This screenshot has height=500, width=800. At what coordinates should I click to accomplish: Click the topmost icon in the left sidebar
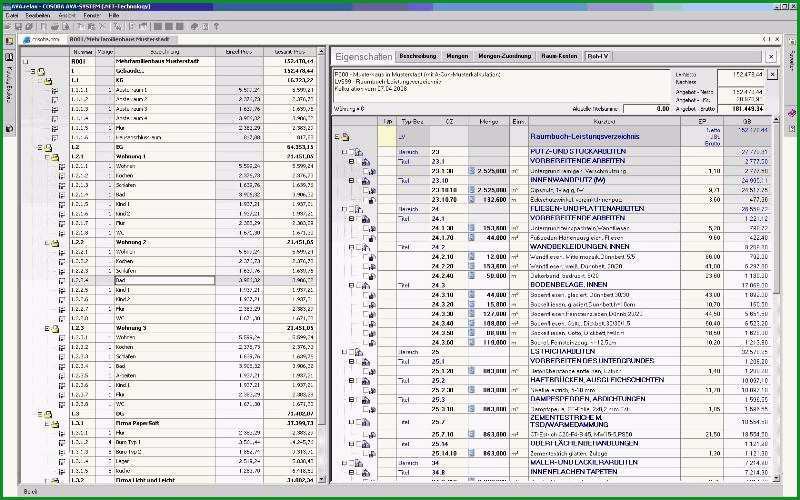pos(9,41)
